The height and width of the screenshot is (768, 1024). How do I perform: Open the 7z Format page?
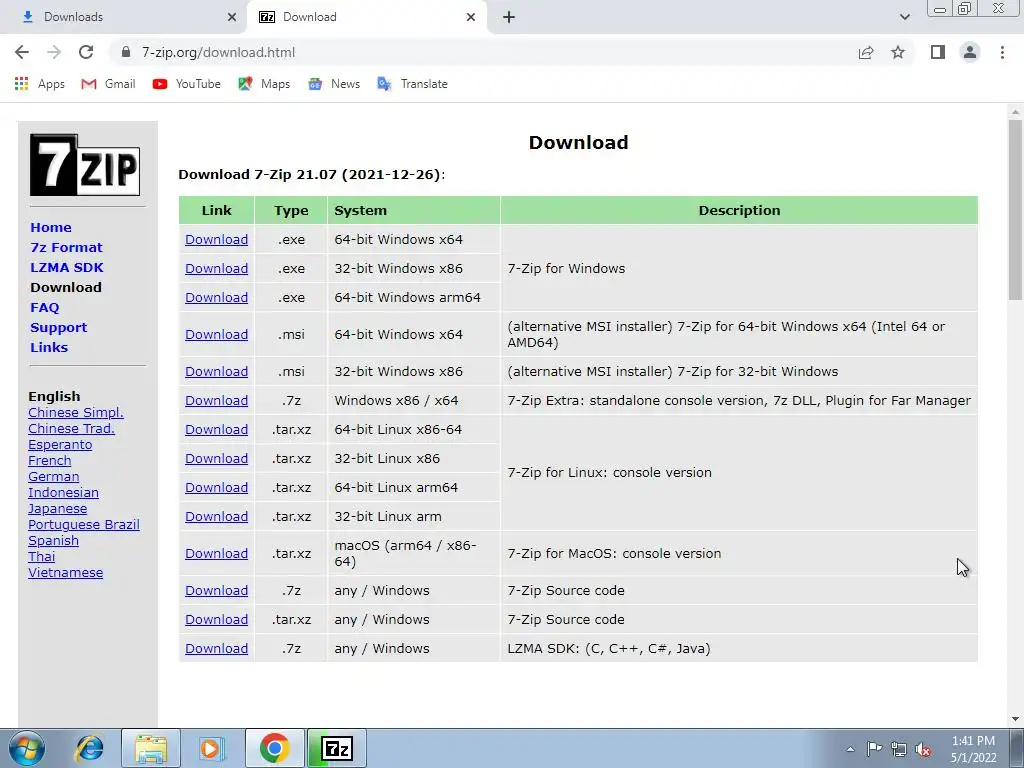point(67,248)
